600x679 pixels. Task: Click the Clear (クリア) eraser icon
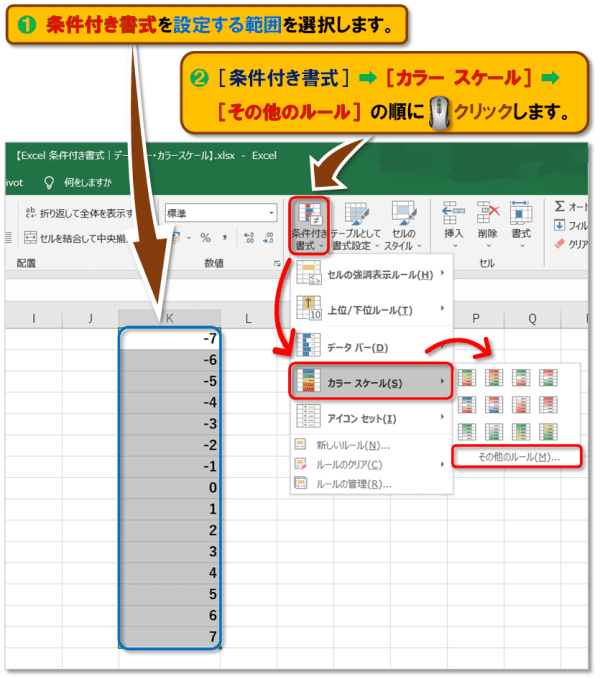pos(560,244)
